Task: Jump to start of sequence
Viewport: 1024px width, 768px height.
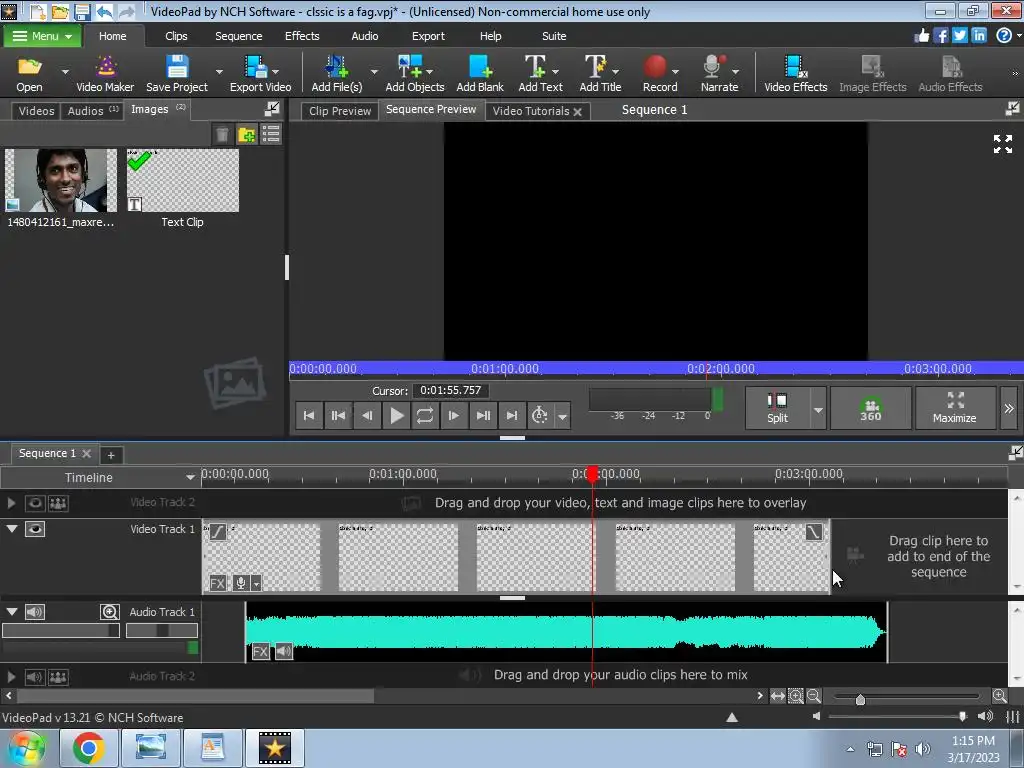Action: tap(309, 415)
